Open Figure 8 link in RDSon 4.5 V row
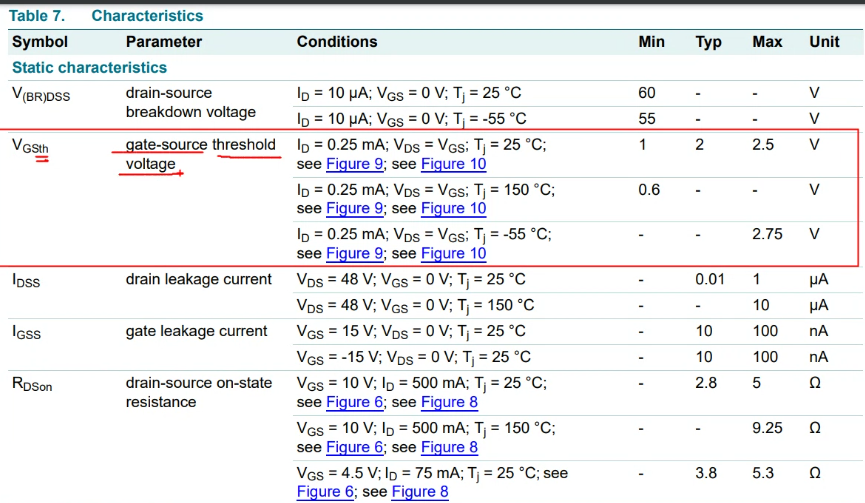The height and width of the screenshot is (503, 865). pyautogui.click(x=420, y=492)
